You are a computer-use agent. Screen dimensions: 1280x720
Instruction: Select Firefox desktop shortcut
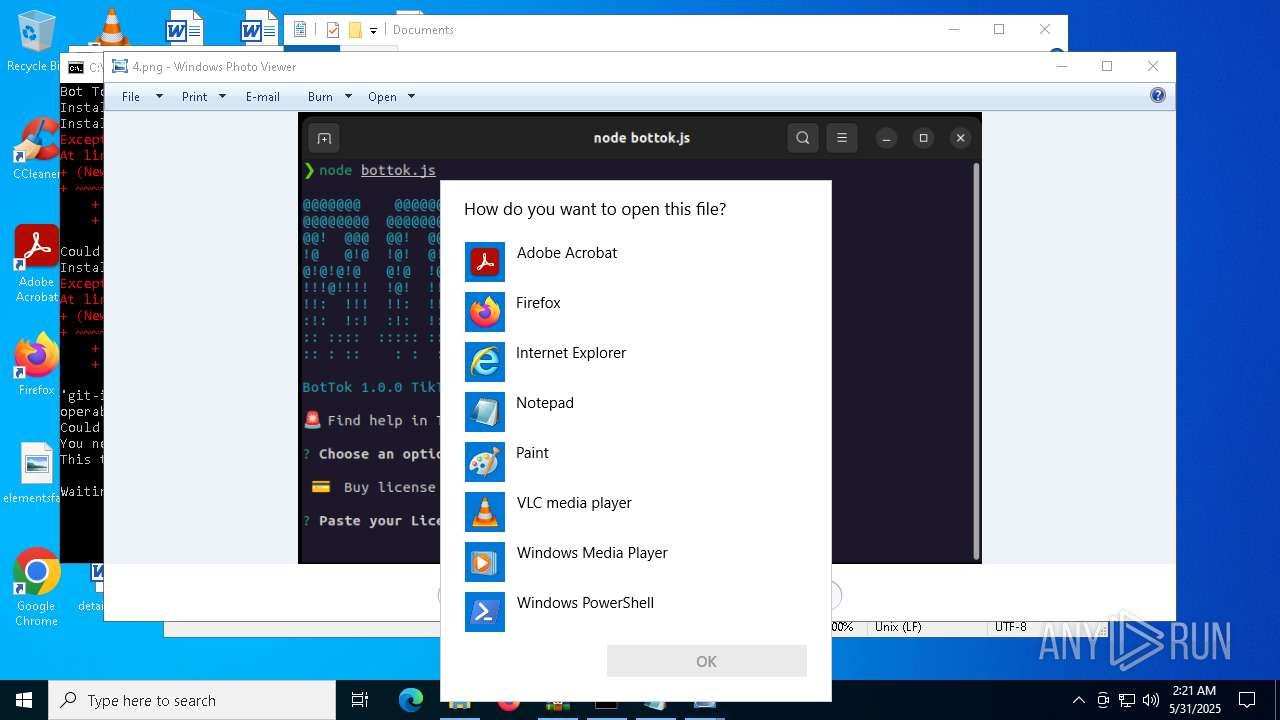coord(36,366)
